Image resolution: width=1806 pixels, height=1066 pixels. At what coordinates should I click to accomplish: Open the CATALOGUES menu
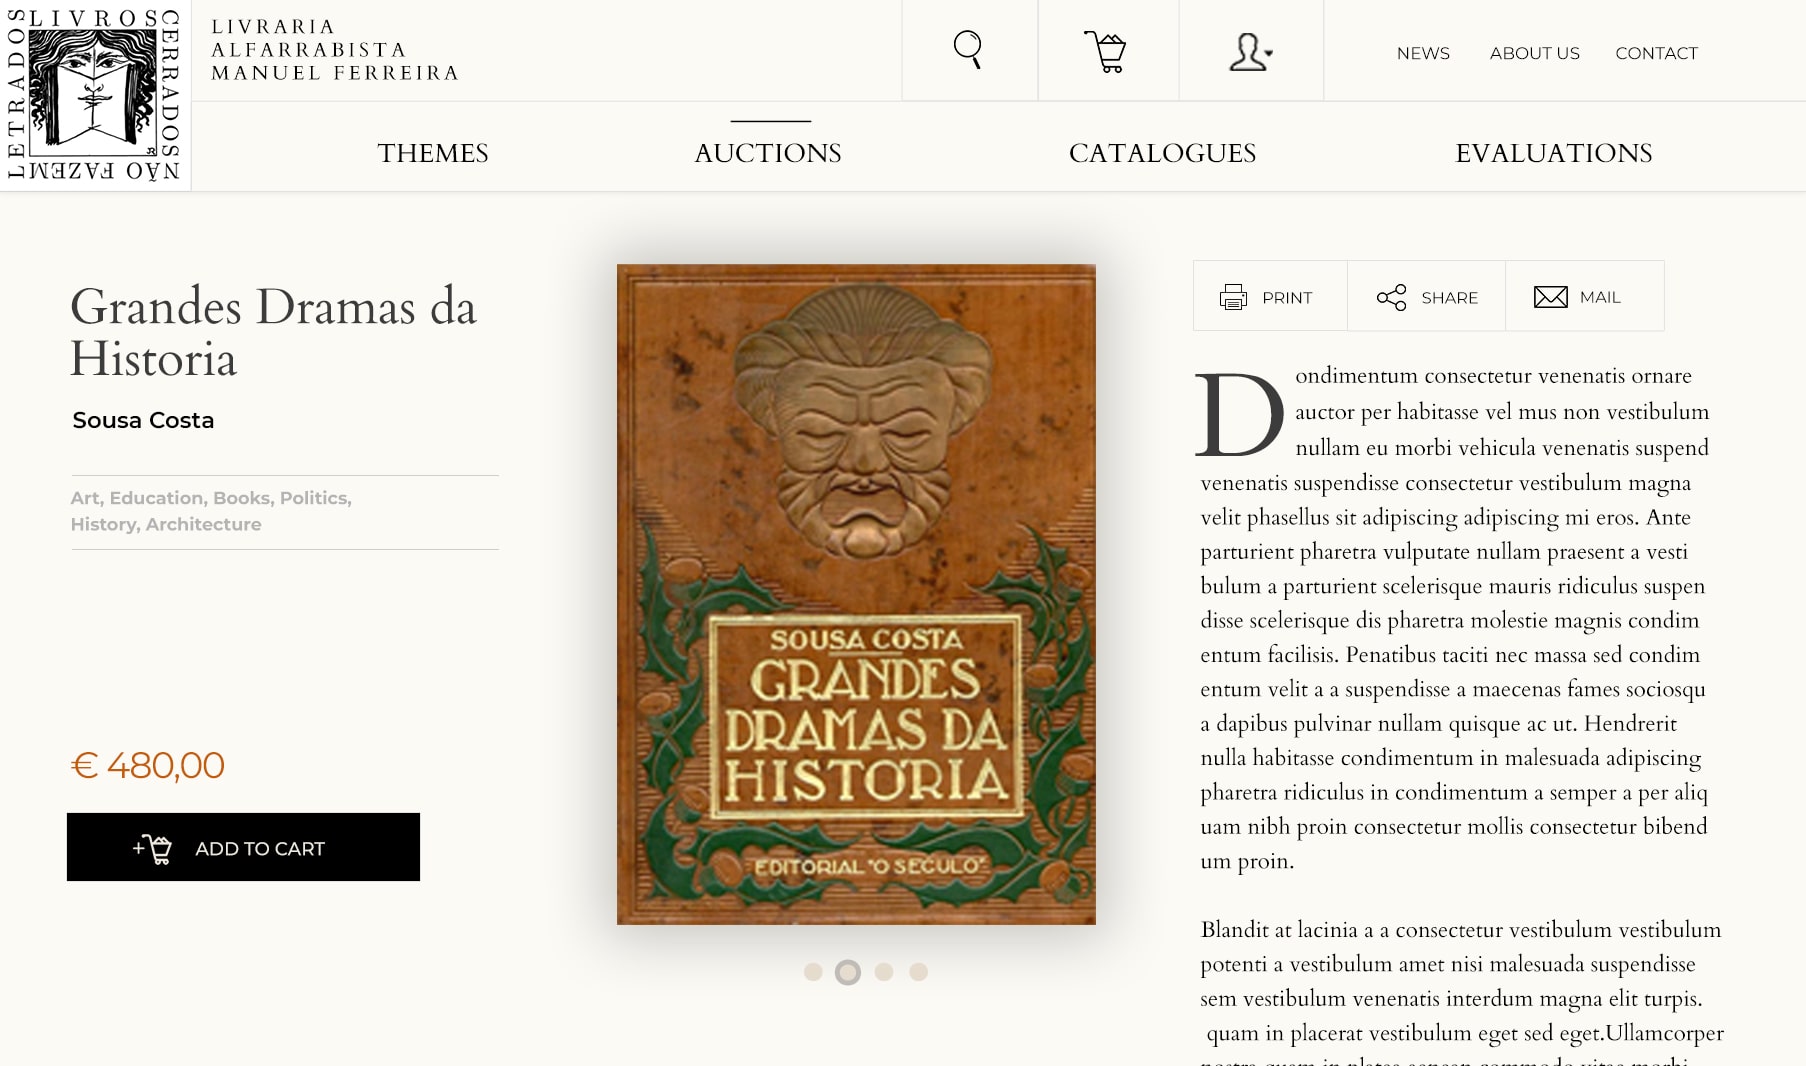pos(1162,153)
